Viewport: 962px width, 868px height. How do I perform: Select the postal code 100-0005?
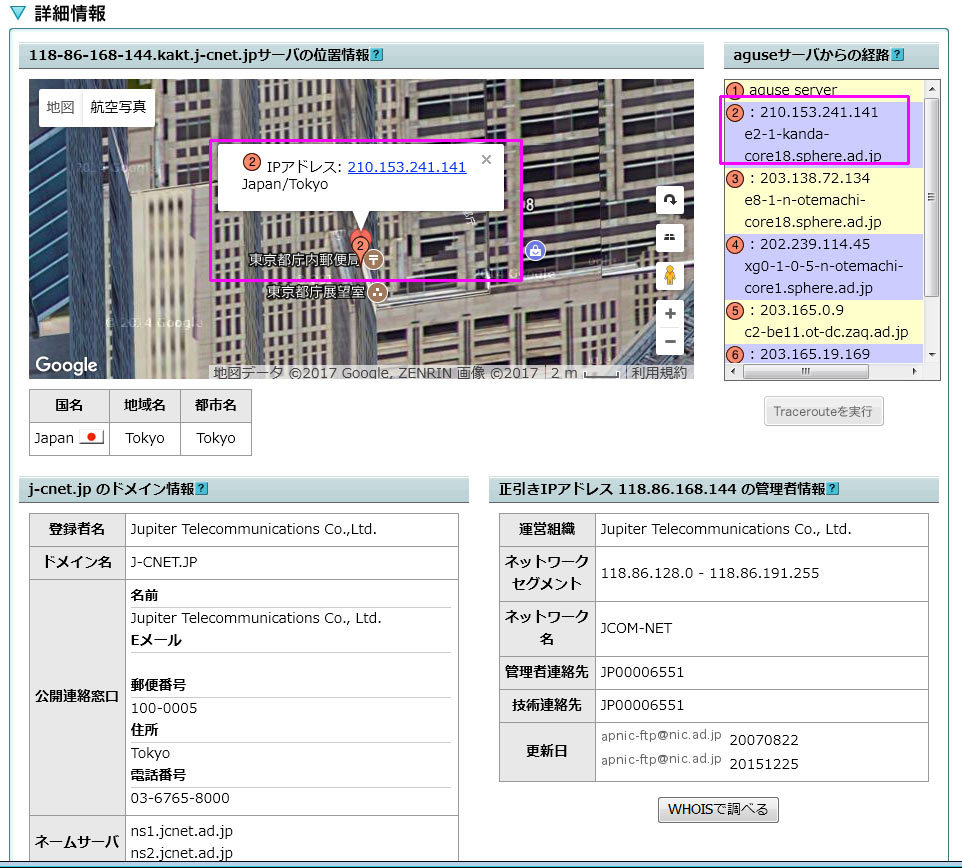(x=164, y=708)
